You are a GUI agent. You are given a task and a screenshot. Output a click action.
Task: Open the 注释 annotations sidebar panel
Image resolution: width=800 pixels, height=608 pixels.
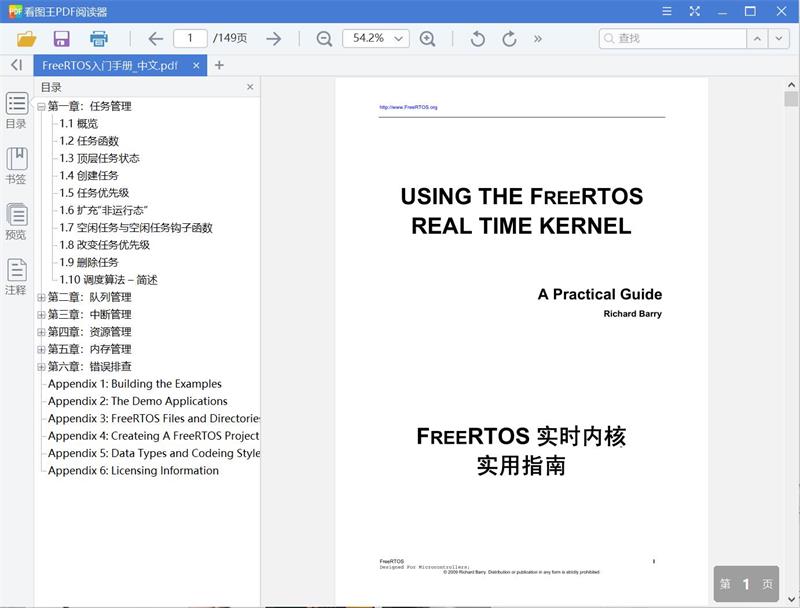click(16, 277)
